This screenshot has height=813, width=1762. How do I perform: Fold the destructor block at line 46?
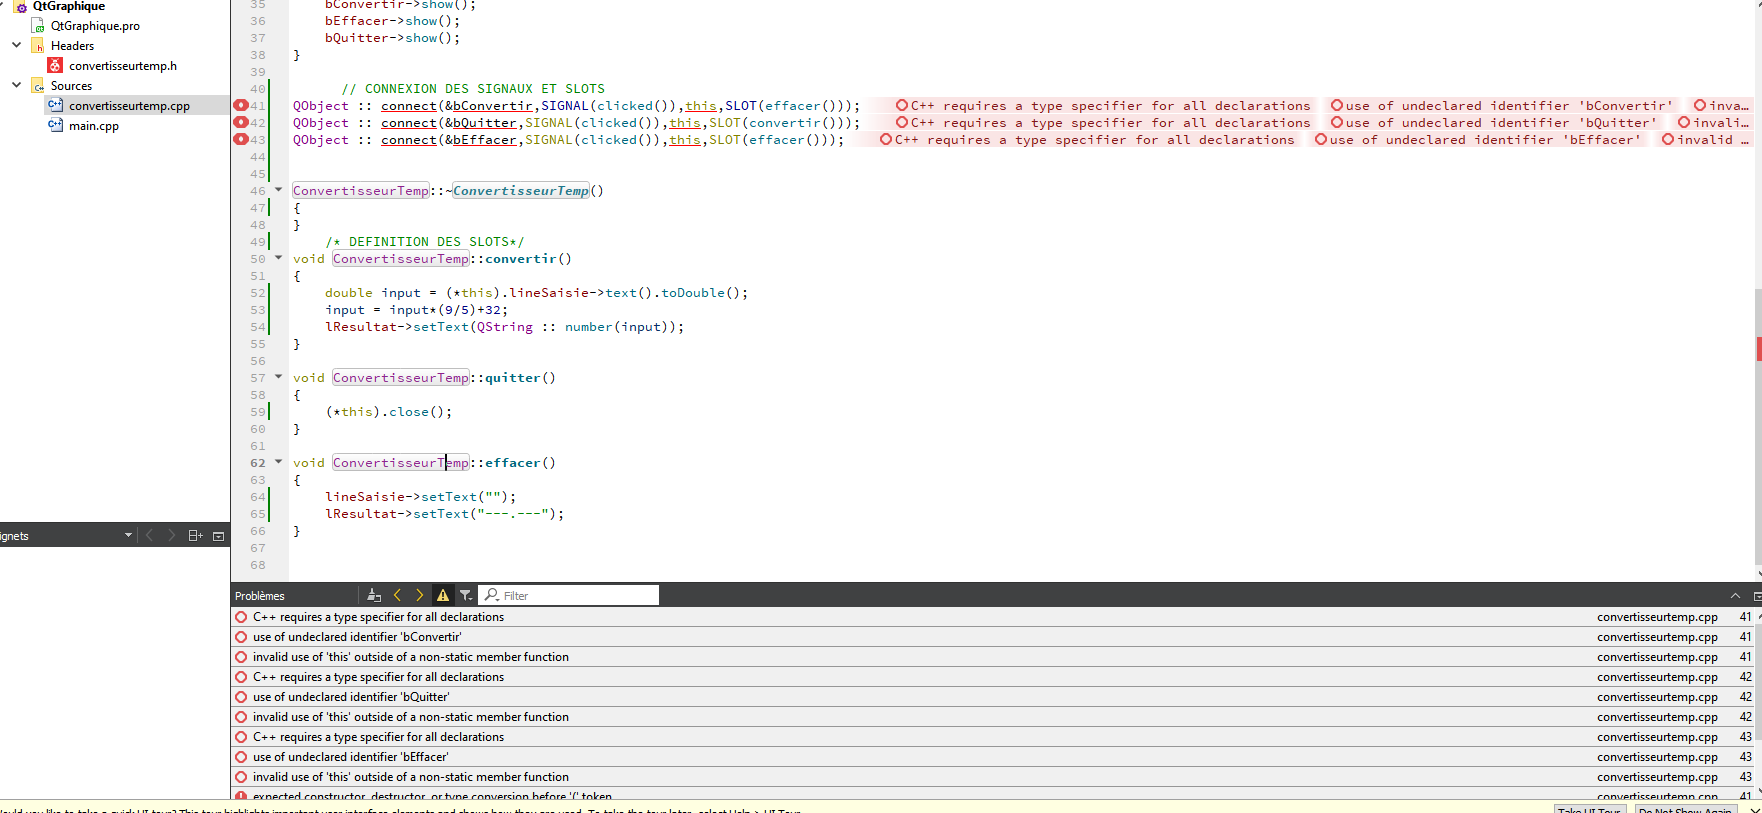(279, 189)
